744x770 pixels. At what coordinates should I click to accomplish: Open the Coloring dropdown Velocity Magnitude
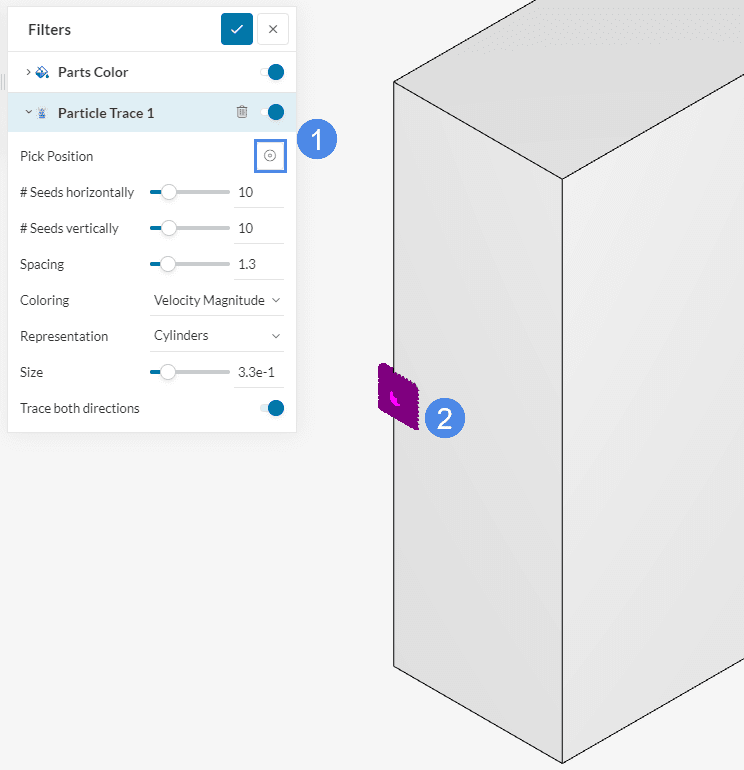(x=216, y=300)
